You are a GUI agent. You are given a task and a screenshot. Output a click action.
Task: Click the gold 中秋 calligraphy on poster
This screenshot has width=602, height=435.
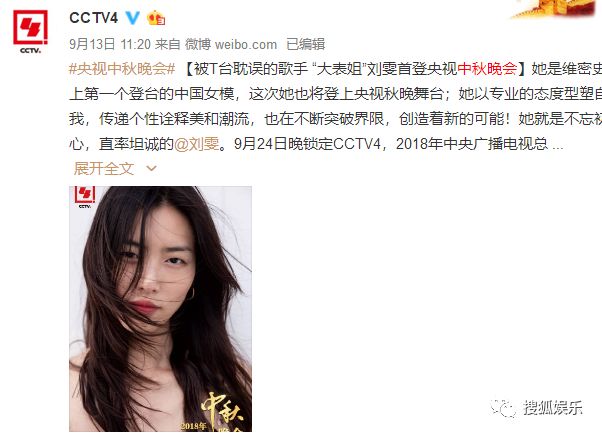222,409
